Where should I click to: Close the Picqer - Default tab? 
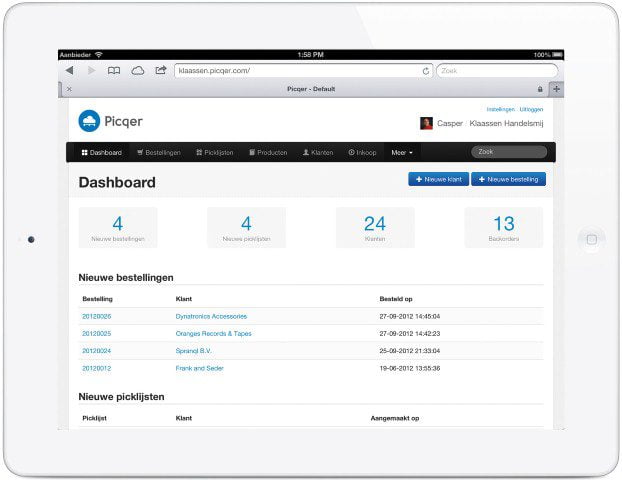(69, 89)
